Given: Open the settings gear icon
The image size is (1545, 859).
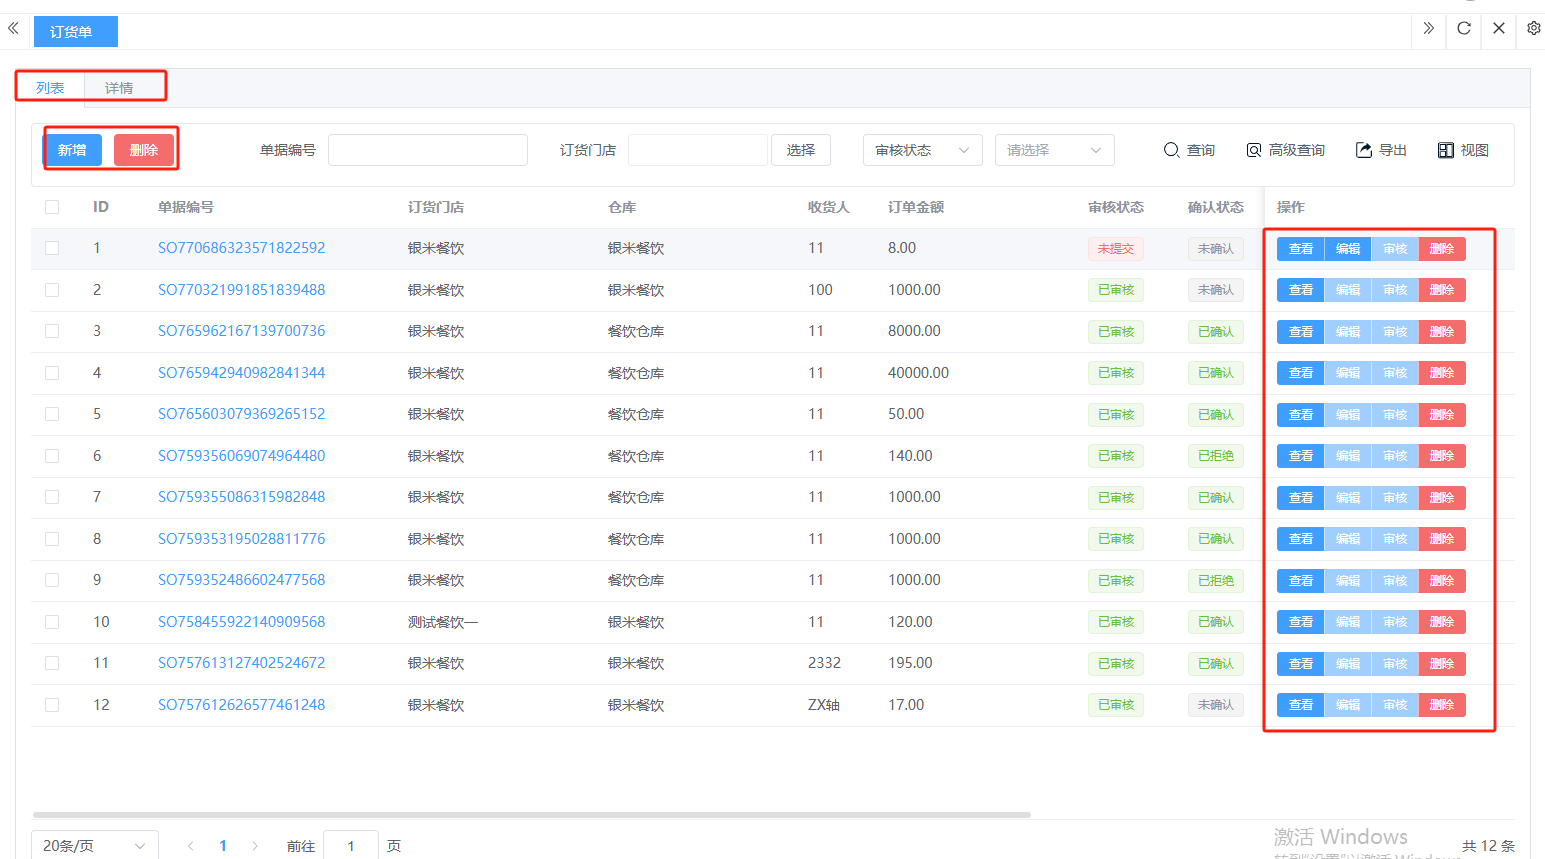Looking at the screenshot, I should coord(1533,28).
